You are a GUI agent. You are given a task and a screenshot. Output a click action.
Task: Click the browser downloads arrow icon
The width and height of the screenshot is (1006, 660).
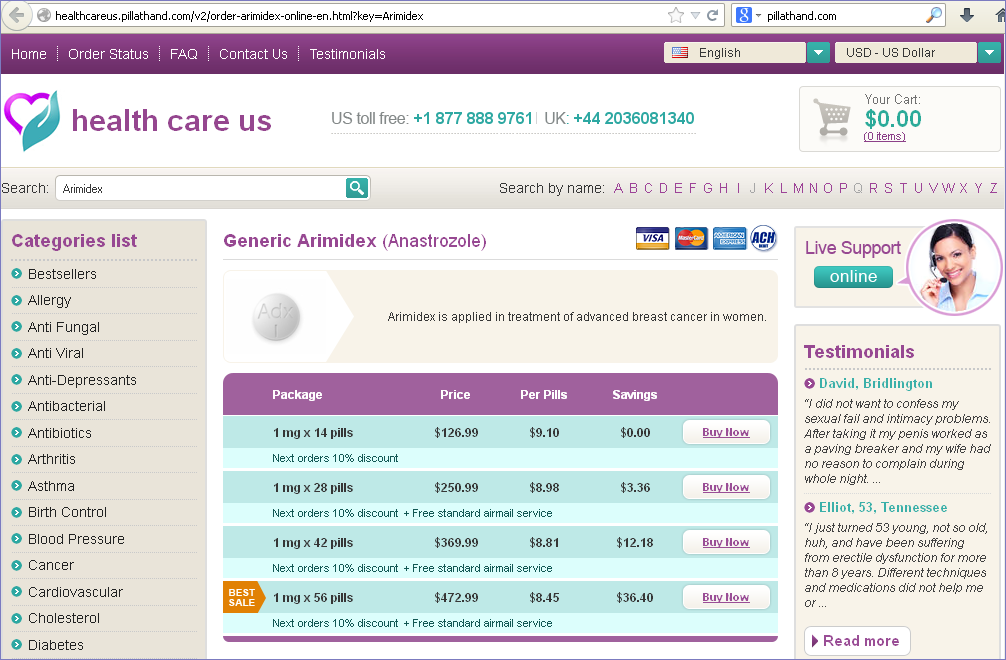pyautogui.click(x=967, y=15)
